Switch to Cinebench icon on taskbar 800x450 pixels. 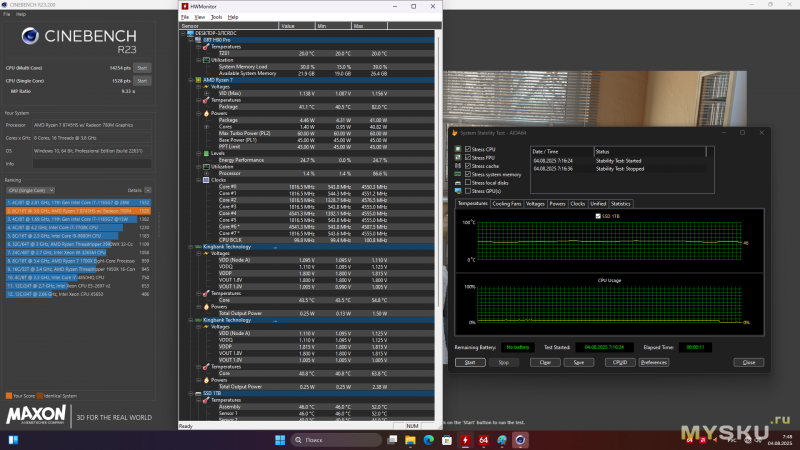520,440
